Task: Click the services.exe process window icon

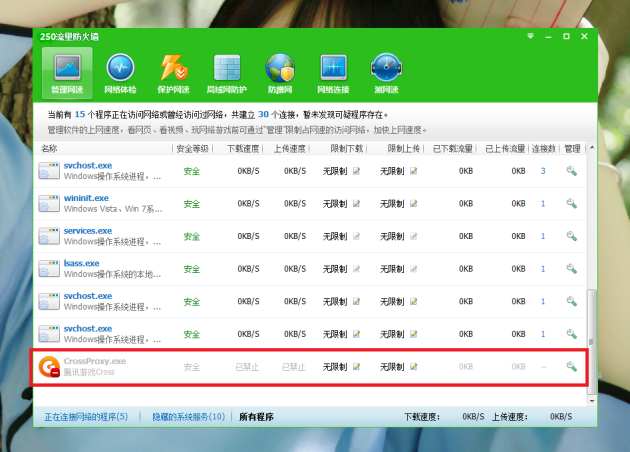Action: 49,236
